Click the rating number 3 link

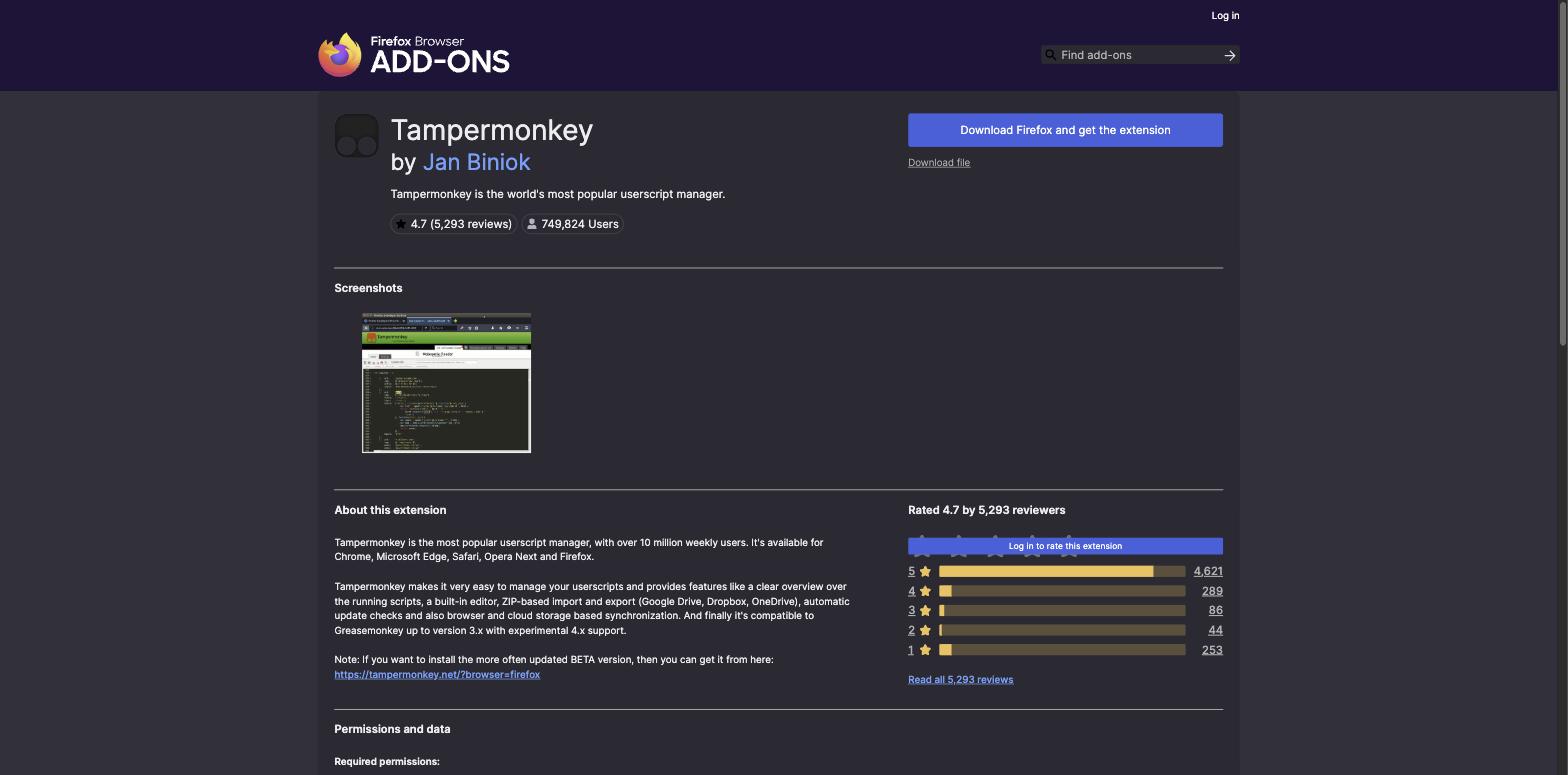click(x=911, y=611)
